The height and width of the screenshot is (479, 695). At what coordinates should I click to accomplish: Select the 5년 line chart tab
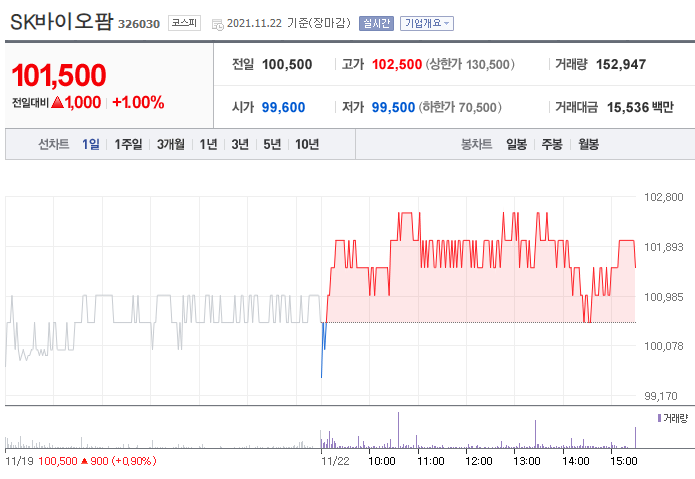pos(272,144)
